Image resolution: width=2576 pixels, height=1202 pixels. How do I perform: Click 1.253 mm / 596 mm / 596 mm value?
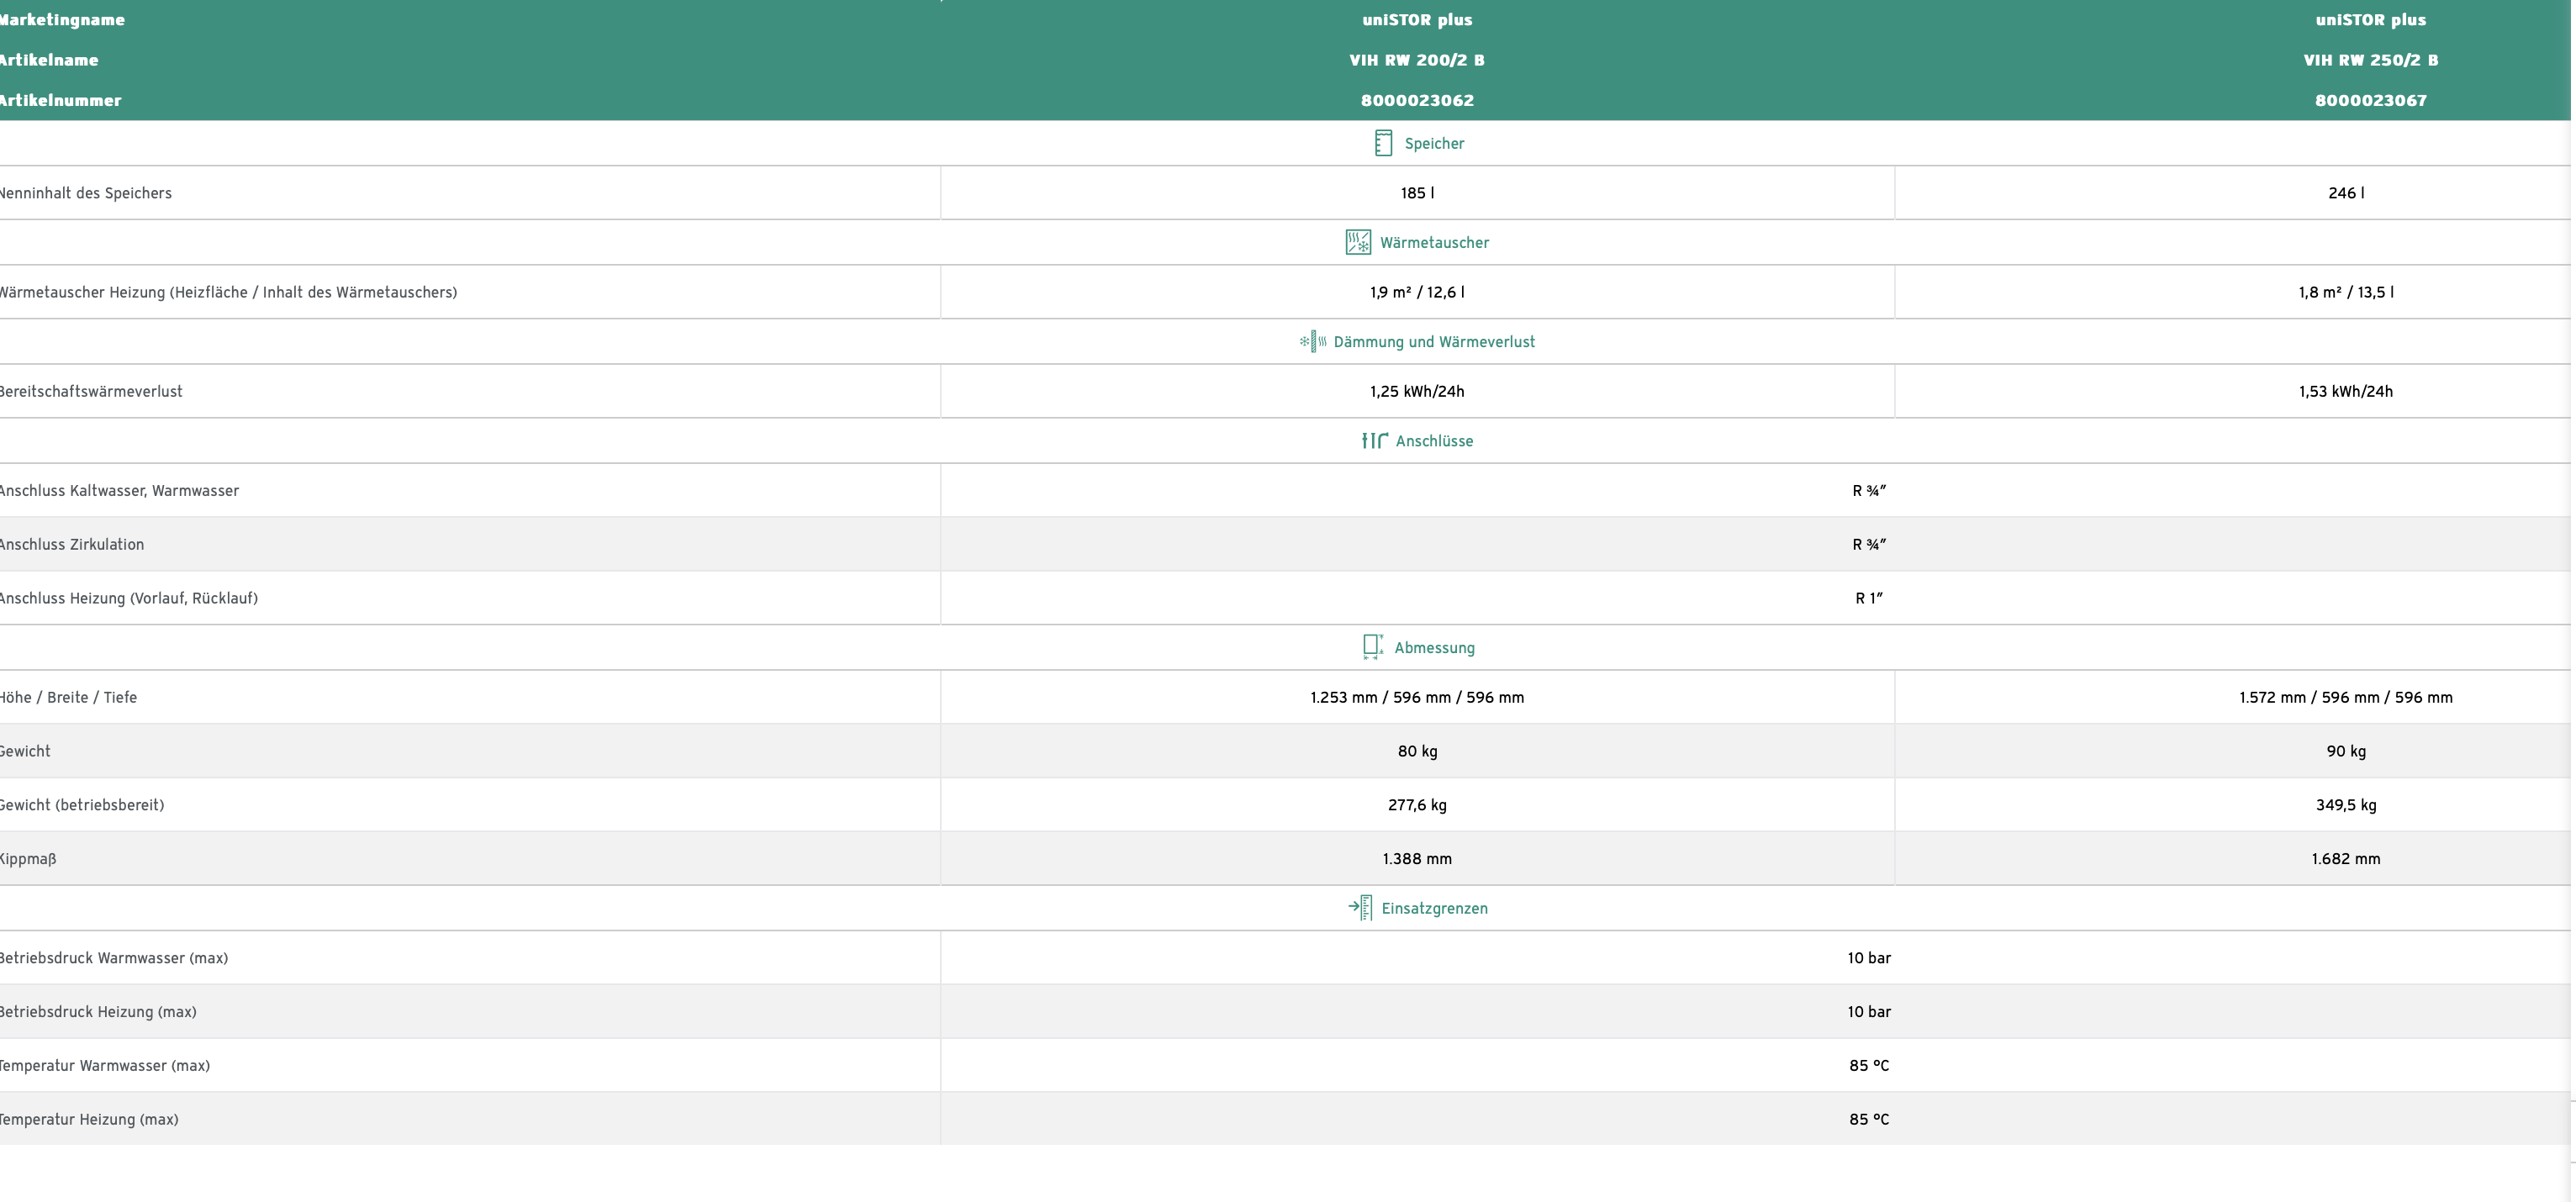[x=1417, y=697]
